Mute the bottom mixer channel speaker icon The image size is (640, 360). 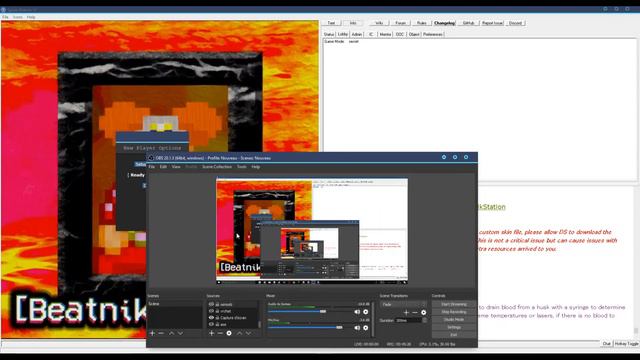[357, 327]
